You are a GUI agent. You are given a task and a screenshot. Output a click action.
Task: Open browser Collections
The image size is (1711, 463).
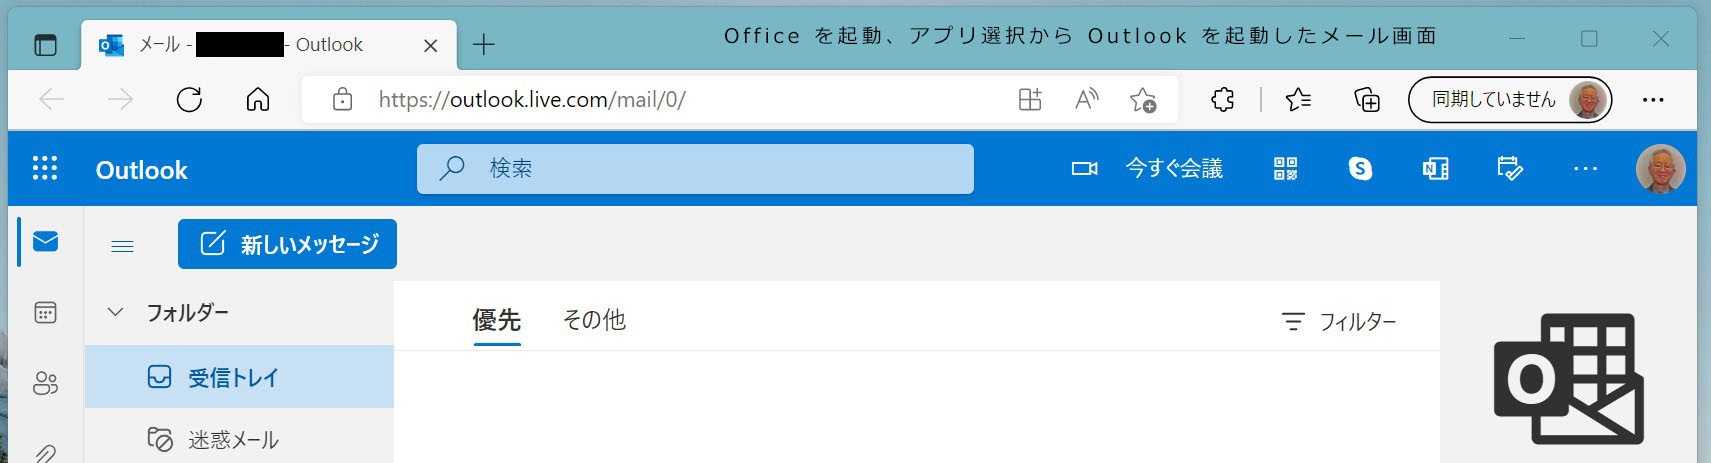pyautogui.click(x=1367, y=99)
